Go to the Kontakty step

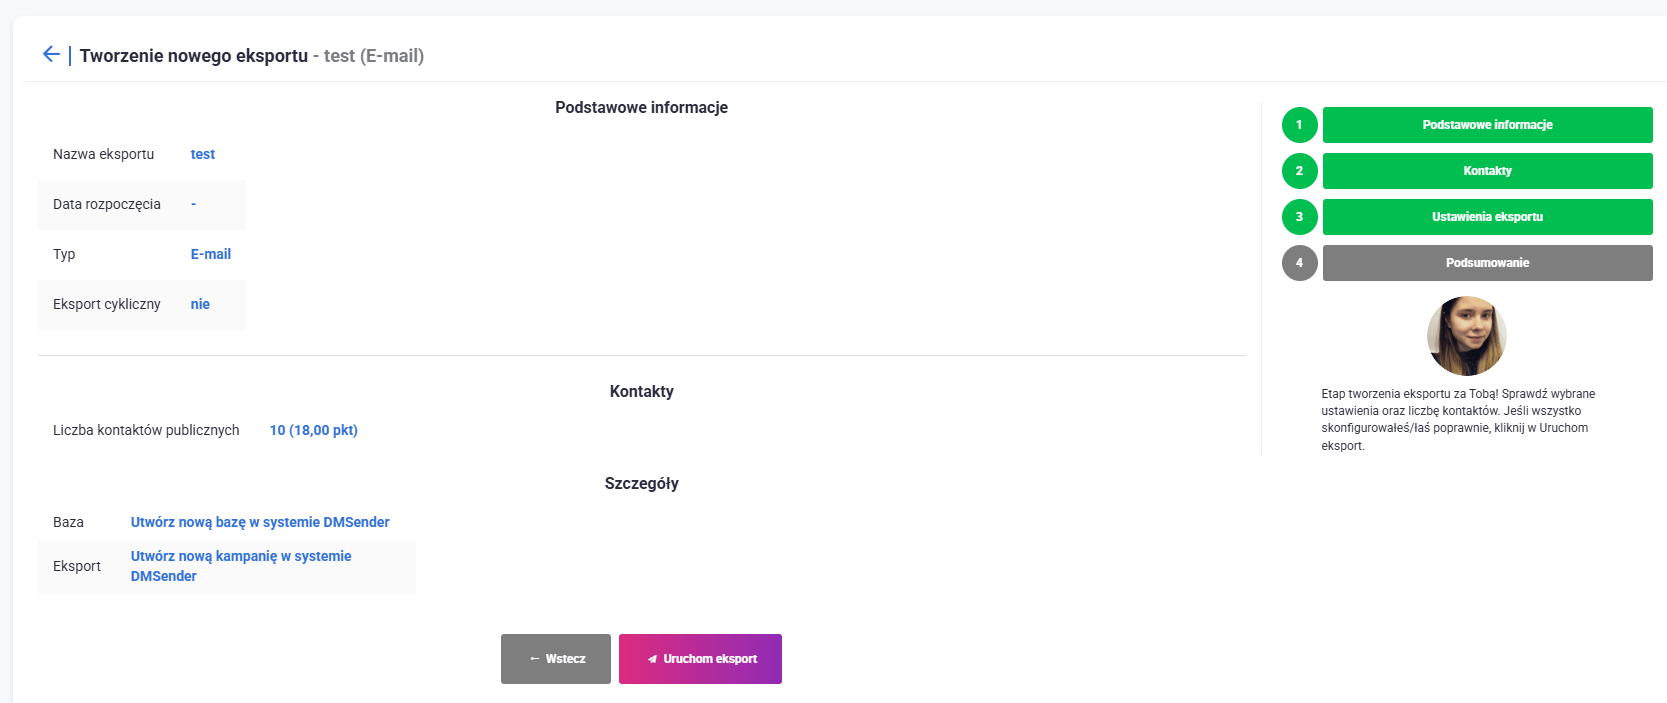[1487, 171]
